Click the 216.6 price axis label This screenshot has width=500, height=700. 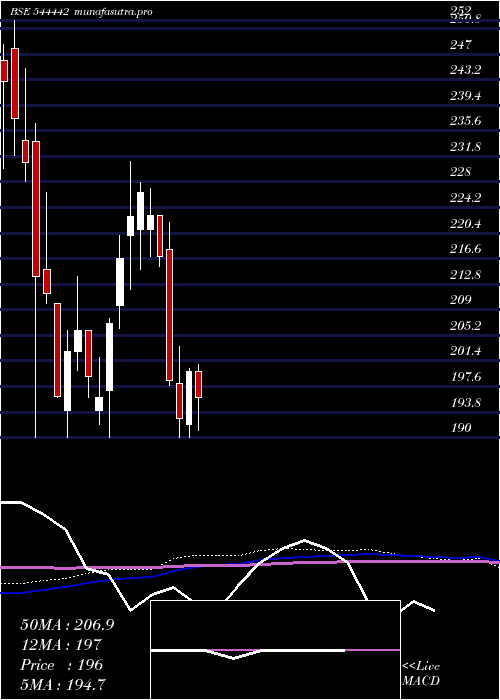pos(465,249)
